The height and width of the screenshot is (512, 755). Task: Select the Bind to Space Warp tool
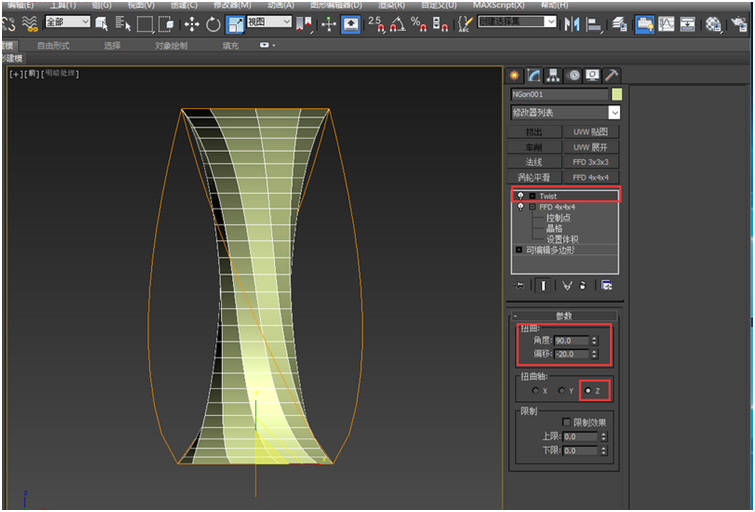tap(30, 23)
